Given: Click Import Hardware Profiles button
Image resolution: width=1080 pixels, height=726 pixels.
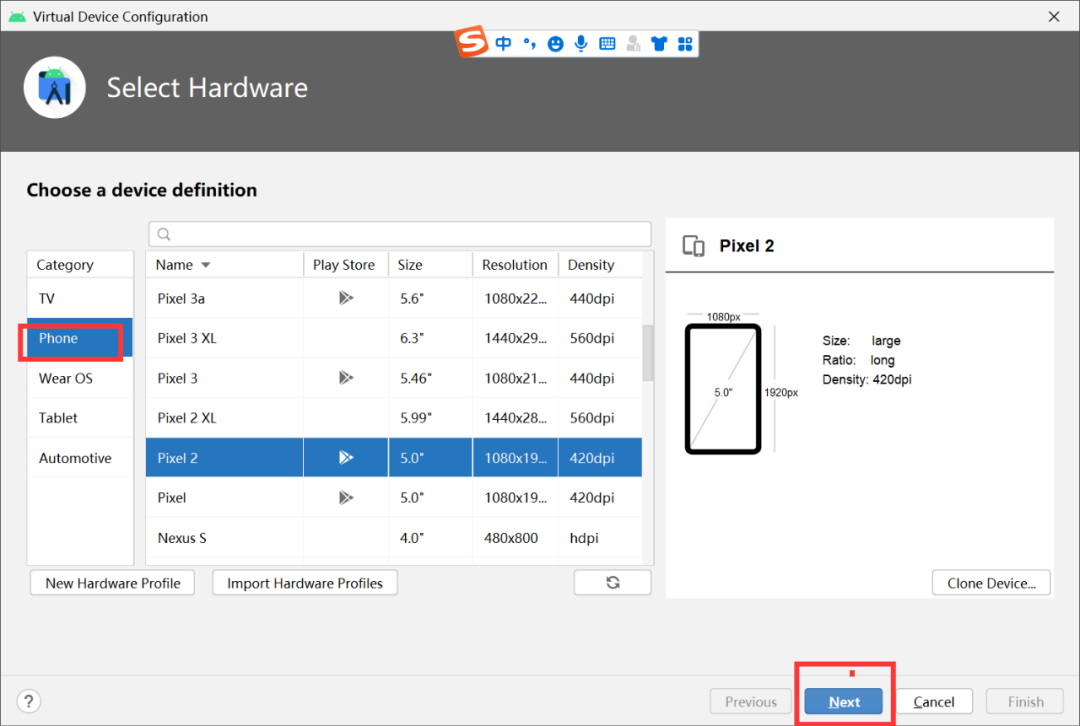Looking at the screenshot, I should pos(304,583).
